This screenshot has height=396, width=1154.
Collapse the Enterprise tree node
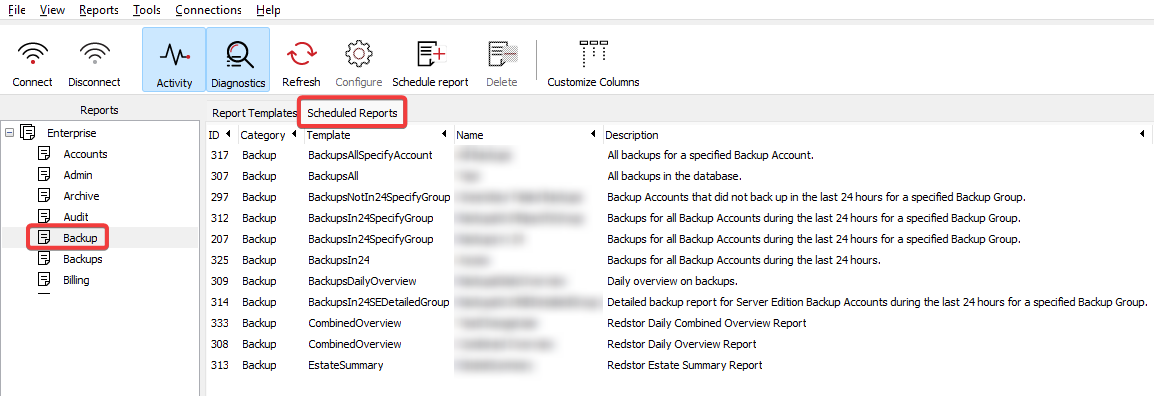[x=9, y=133]
